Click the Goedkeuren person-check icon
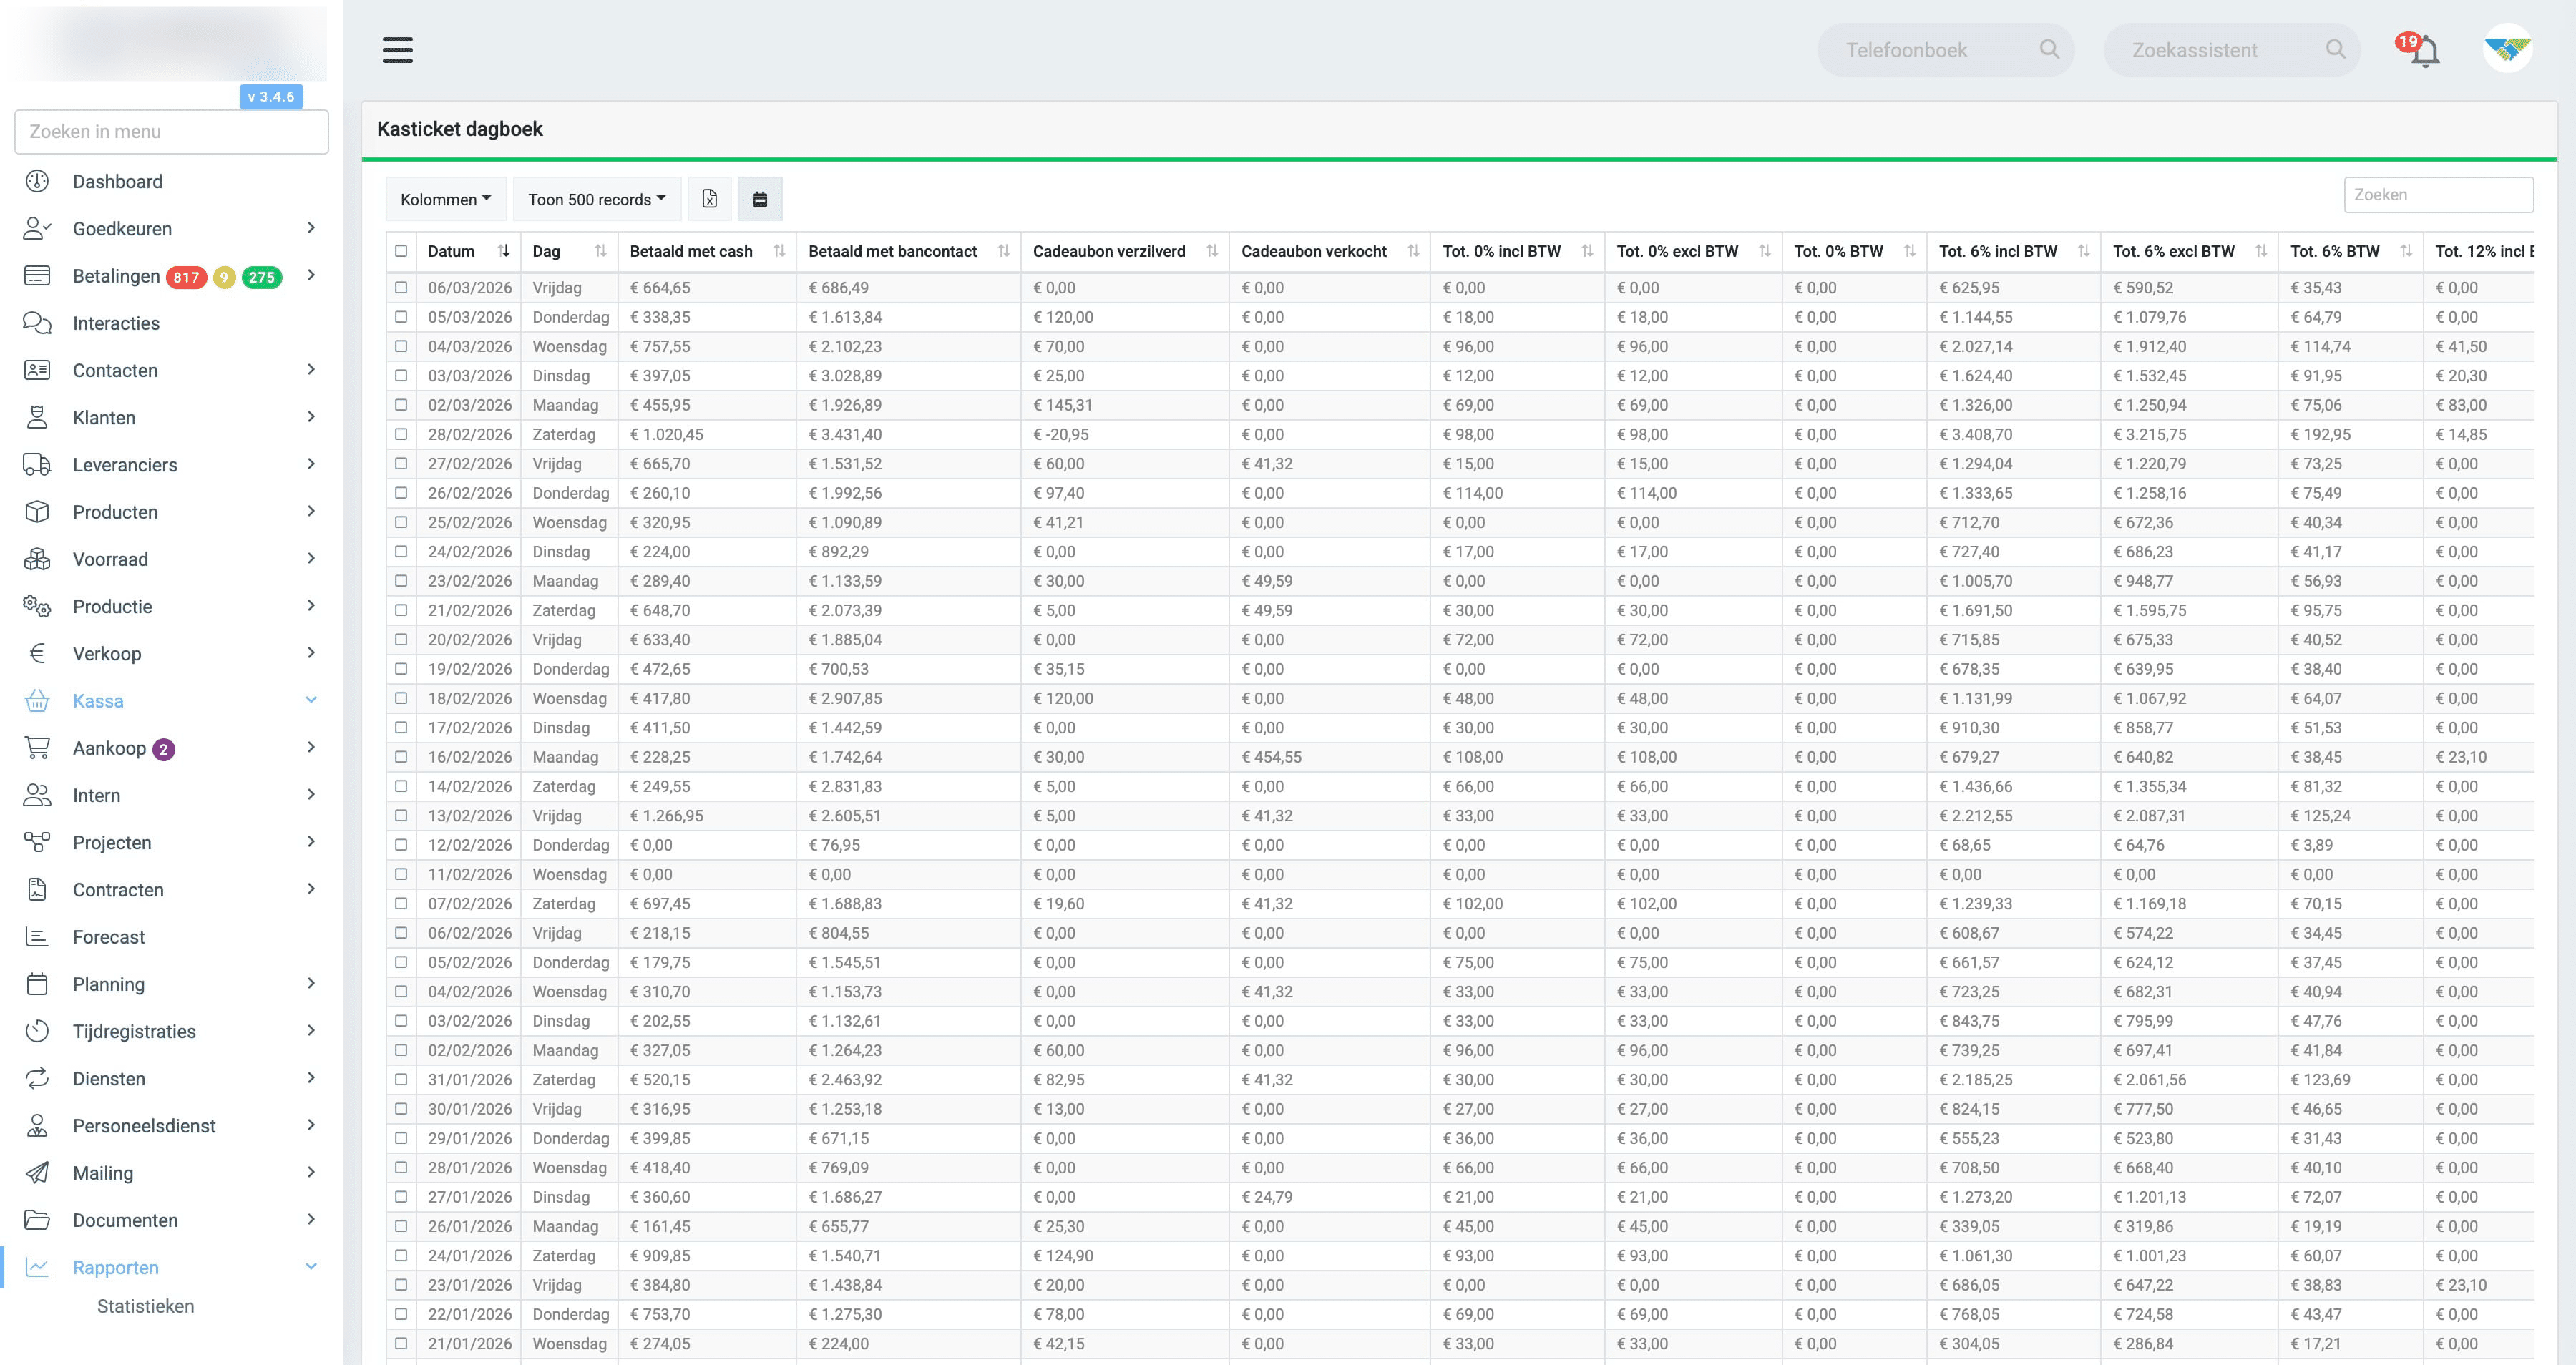This screenshot has height=1365, width=2576. pyautogui.click(x=37, y=228)
